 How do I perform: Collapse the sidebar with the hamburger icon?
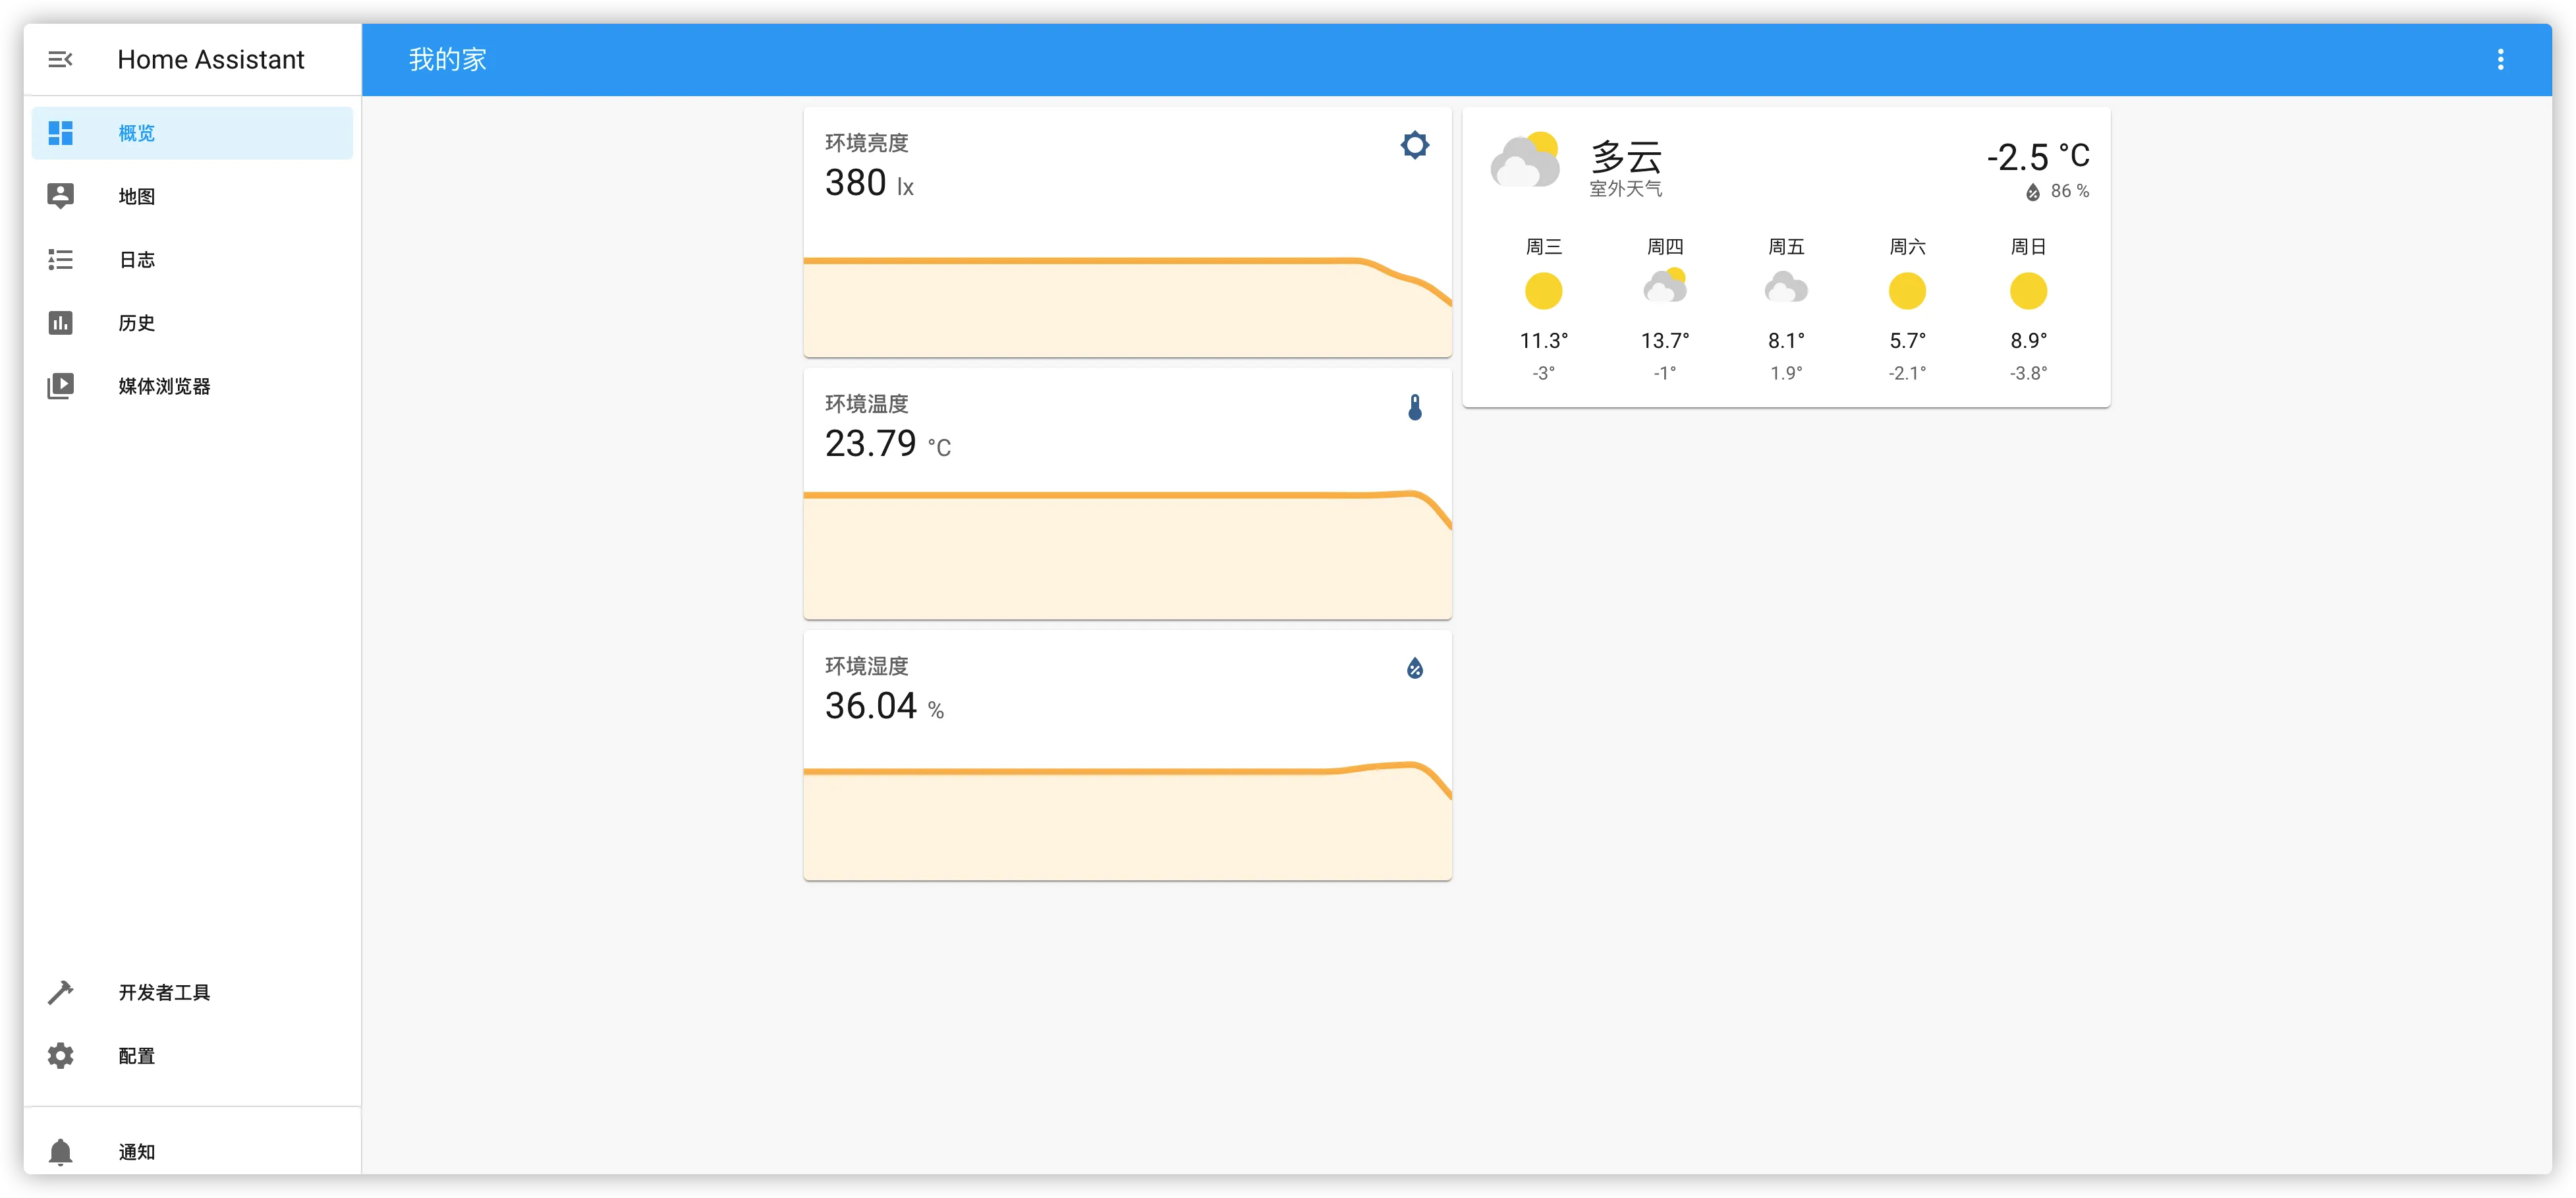click(x=60, y=60)
